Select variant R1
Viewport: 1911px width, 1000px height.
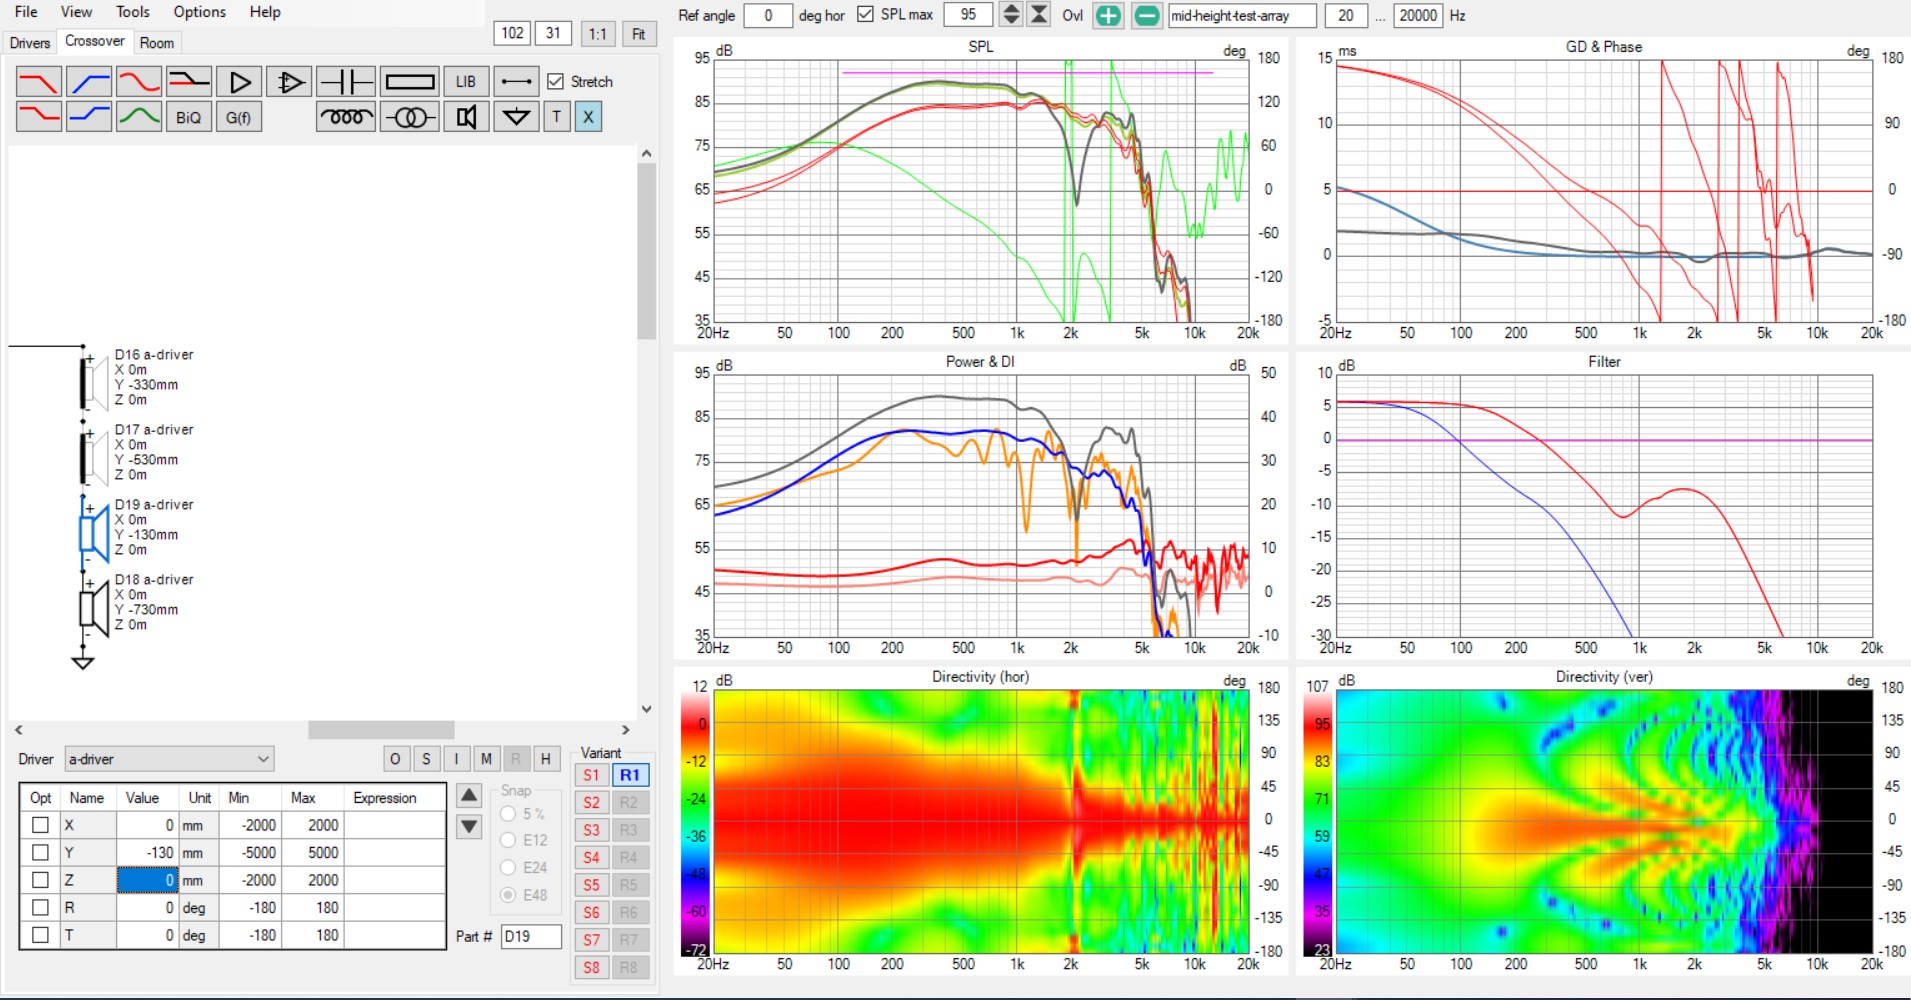pyautogui.click(x=630, y=775)
